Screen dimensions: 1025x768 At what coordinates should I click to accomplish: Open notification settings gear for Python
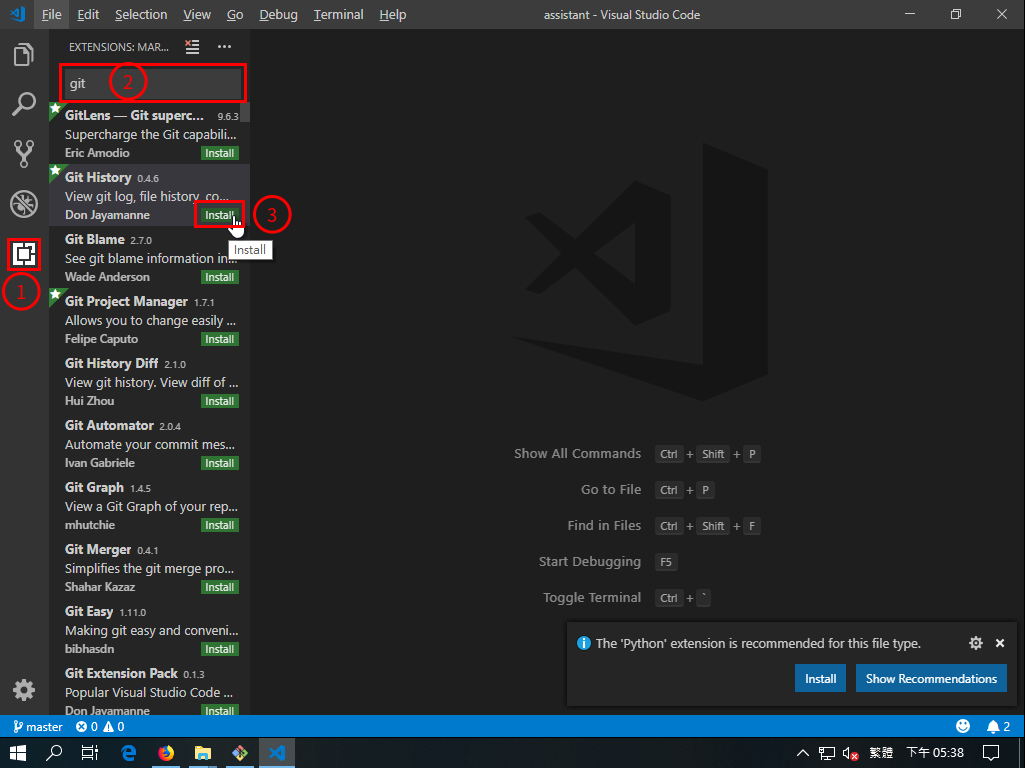pyautogui.click(x=976, y=643)
